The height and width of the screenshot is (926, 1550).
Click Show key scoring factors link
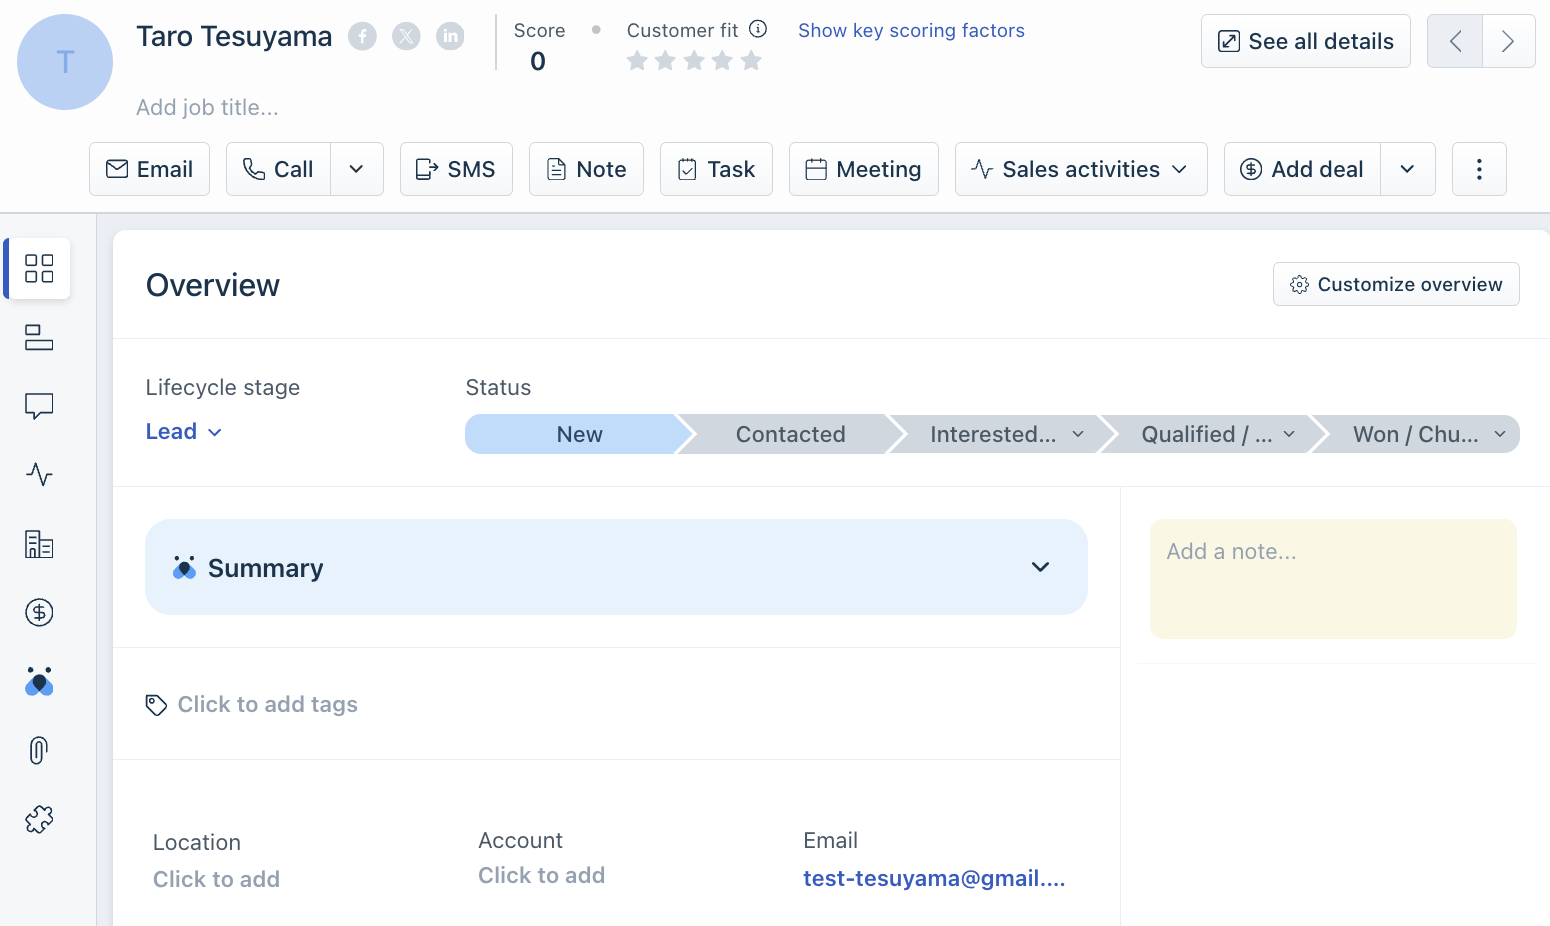click(x=911, y=31)
